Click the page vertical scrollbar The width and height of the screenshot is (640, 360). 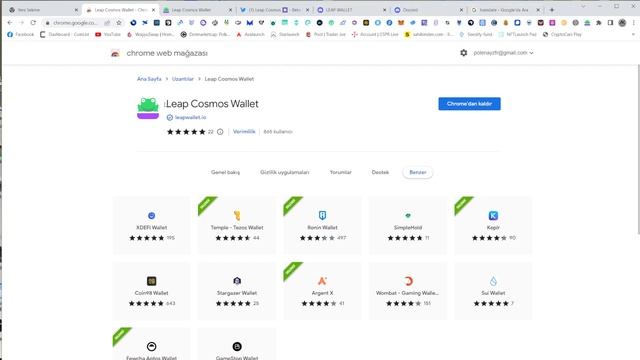638,149
